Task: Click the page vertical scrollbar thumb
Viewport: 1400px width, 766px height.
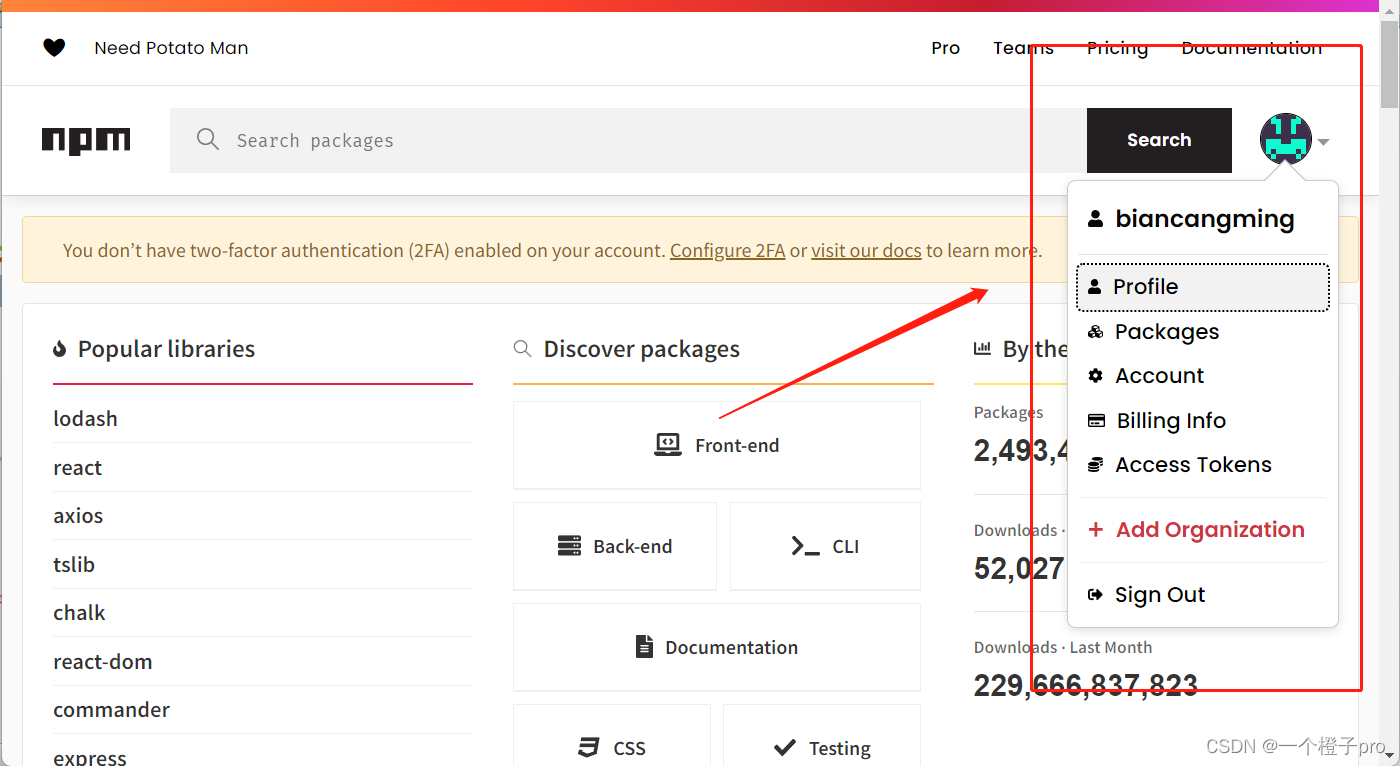Action: (1390, 62)
